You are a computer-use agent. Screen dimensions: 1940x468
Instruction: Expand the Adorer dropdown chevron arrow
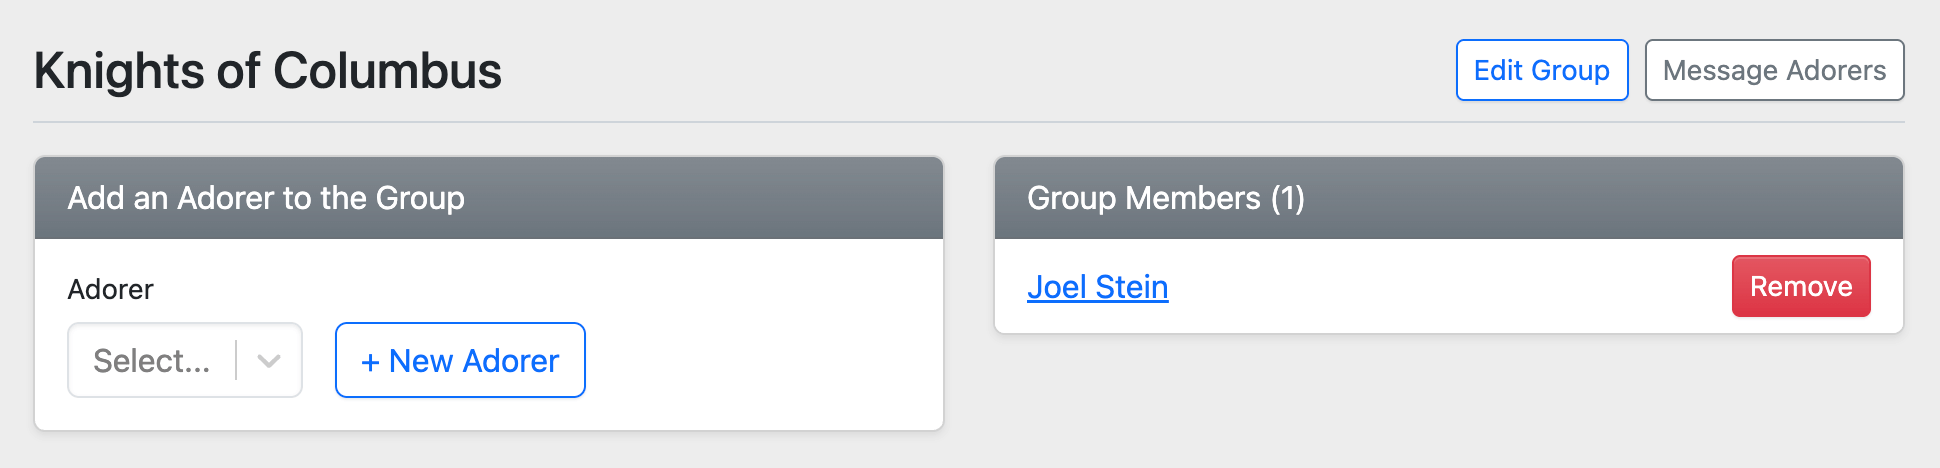coord(268,360)
